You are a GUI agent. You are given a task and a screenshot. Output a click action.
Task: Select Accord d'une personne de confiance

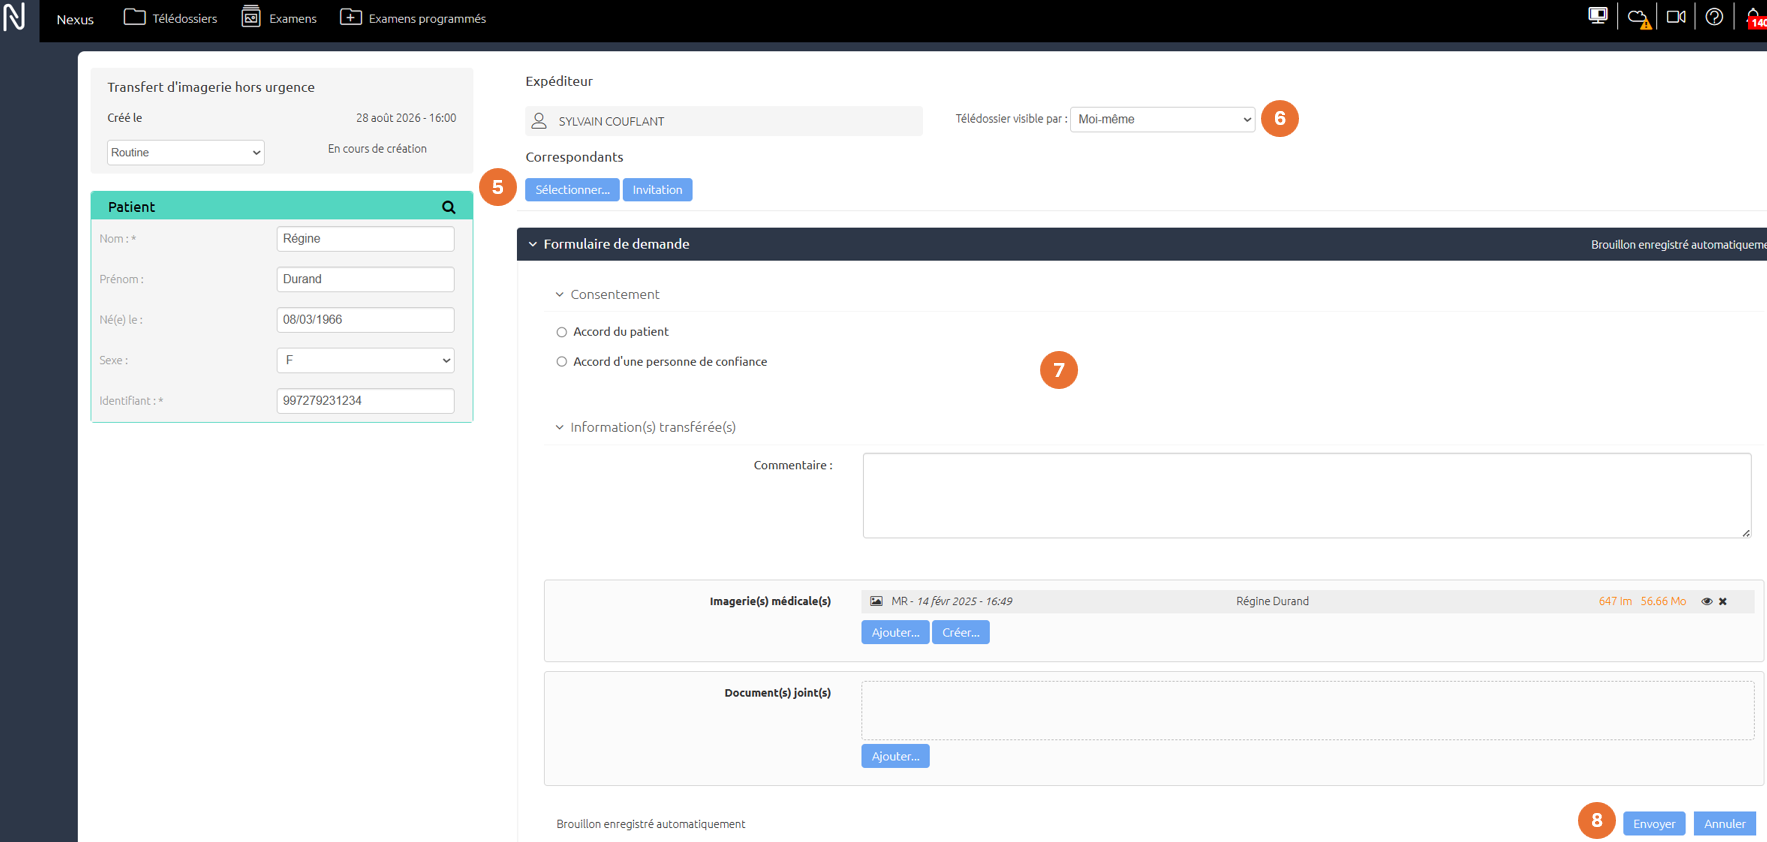point(562,362)
